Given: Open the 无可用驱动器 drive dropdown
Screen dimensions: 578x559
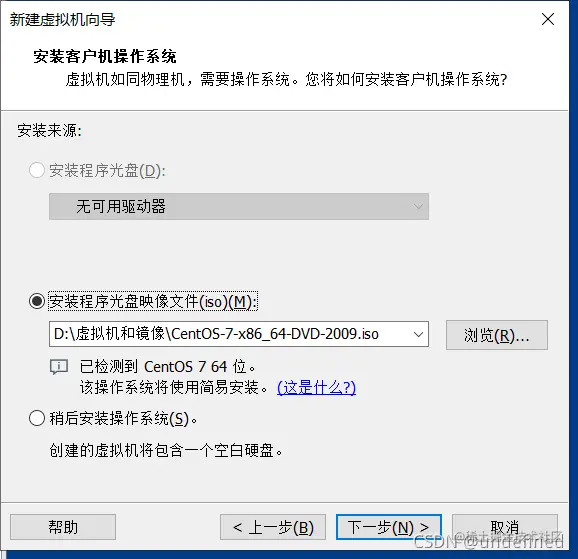Looking at the screenshot, I should (238, 206).
